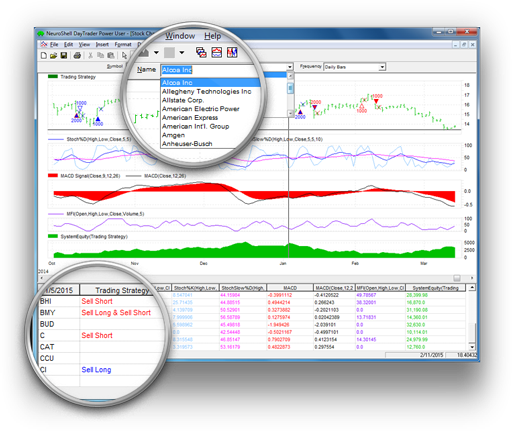Click the SystemEquity(Trading column header
Viewport: 512px width, 431px height.
[435, 288]
